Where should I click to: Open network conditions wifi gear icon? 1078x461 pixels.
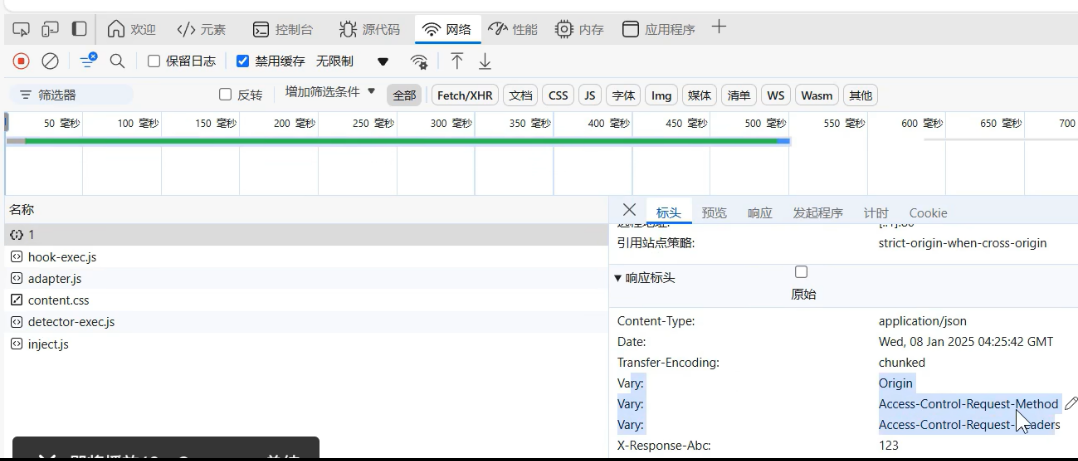419,62
